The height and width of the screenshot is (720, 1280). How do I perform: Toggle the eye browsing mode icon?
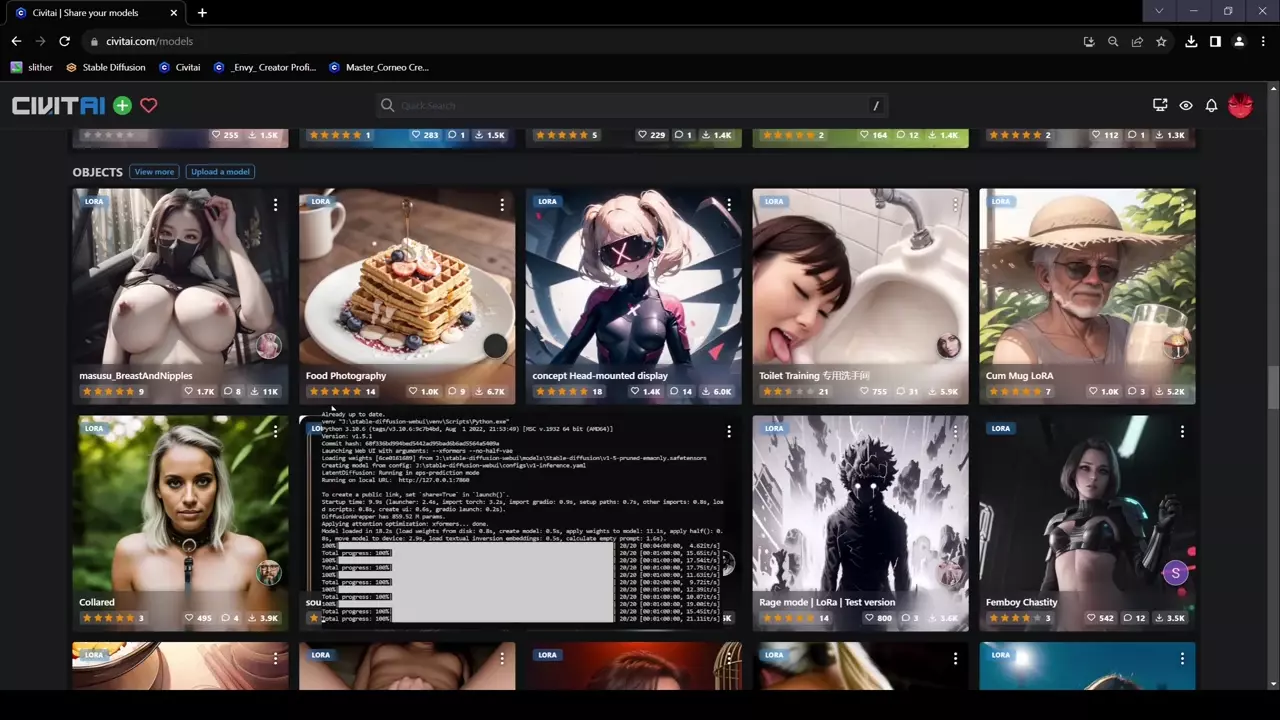[x=1186, y=105]
